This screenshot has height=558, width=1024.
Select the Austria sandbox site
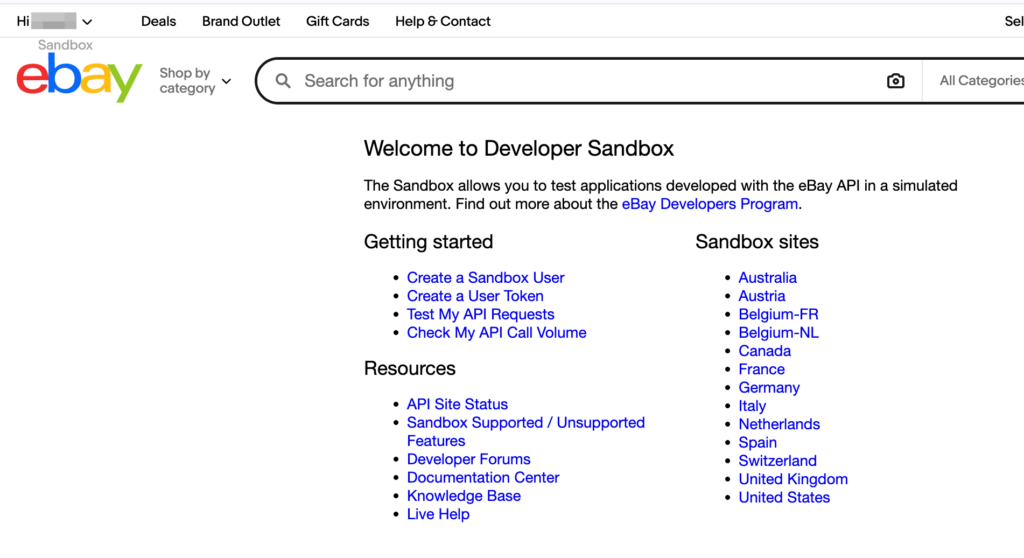click(x=761, y=296)
